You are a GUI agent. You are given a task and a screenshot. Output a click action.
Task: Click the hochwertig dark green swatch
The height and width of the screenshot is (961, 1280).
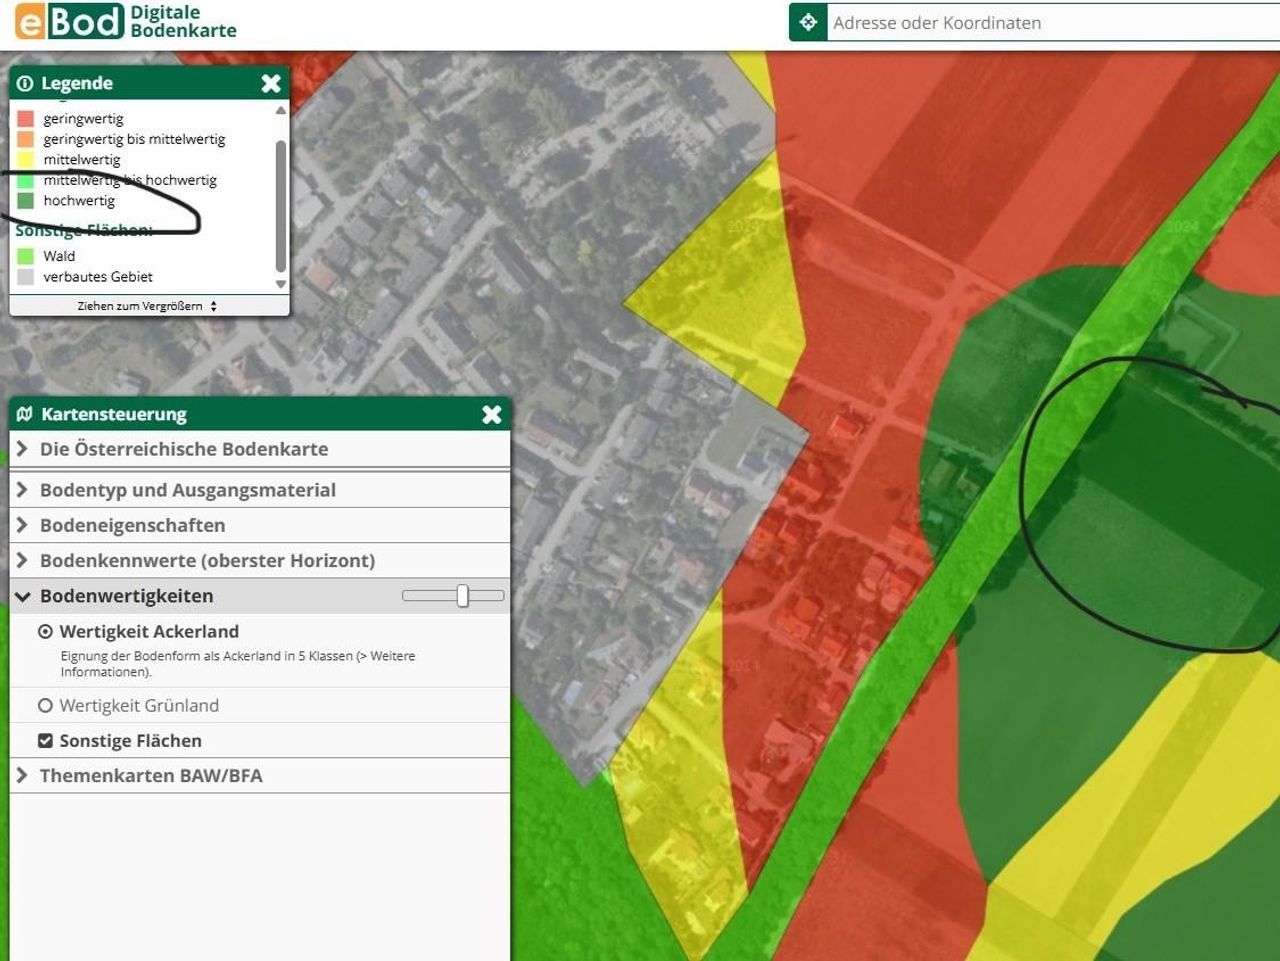pyautogui.click(x=26, y=201)
